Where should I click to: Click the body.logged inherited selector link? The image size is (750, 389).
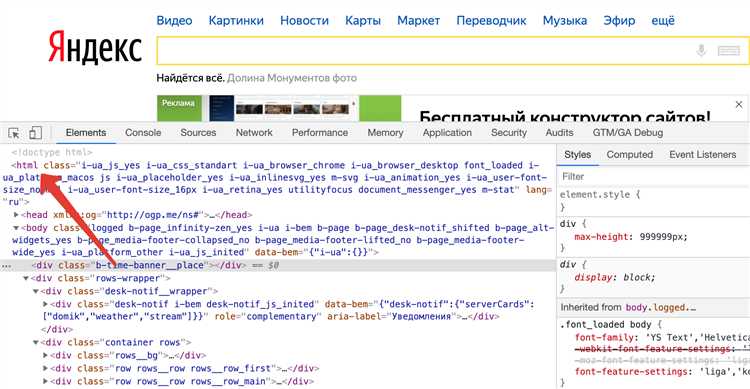point(661,307)
